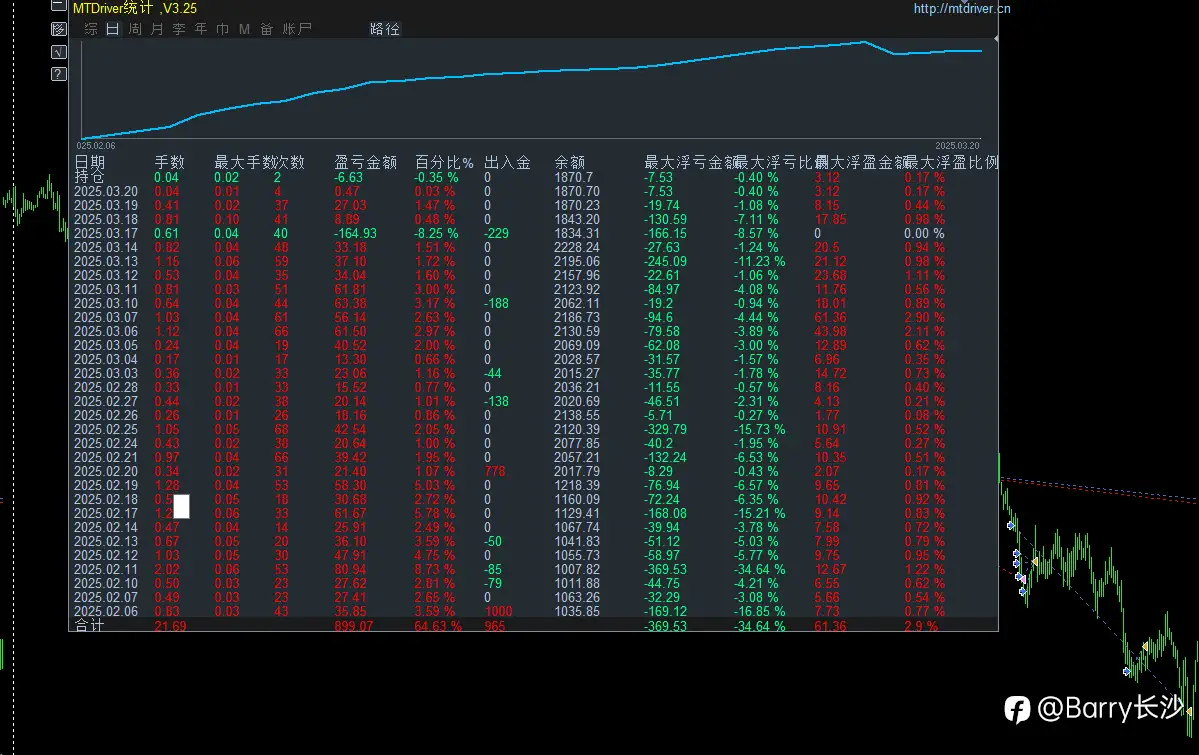Select the 日 (daily) statistics tab
This screenshot has width=1199, height=755.
point(112,29)
